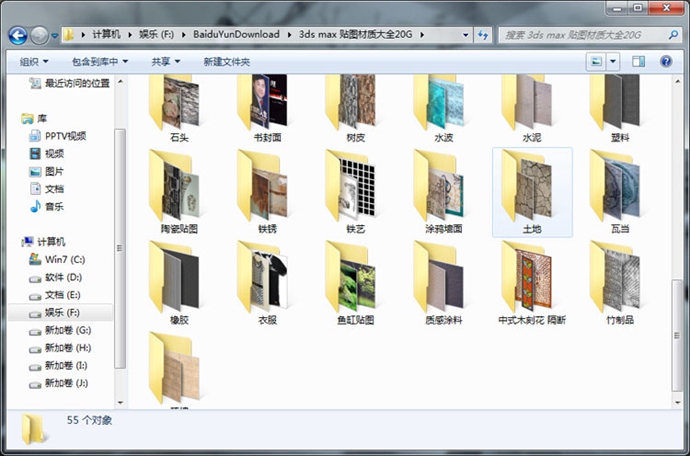Select the 石头 folder
This screenshot has height=456, width=690.
[x=179, y=108]
